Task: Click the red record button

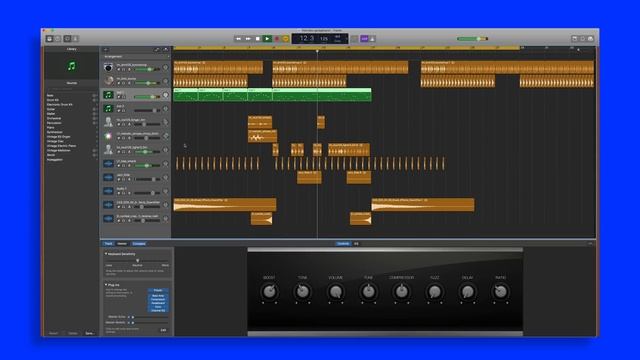Action: [x=277, y=39]
